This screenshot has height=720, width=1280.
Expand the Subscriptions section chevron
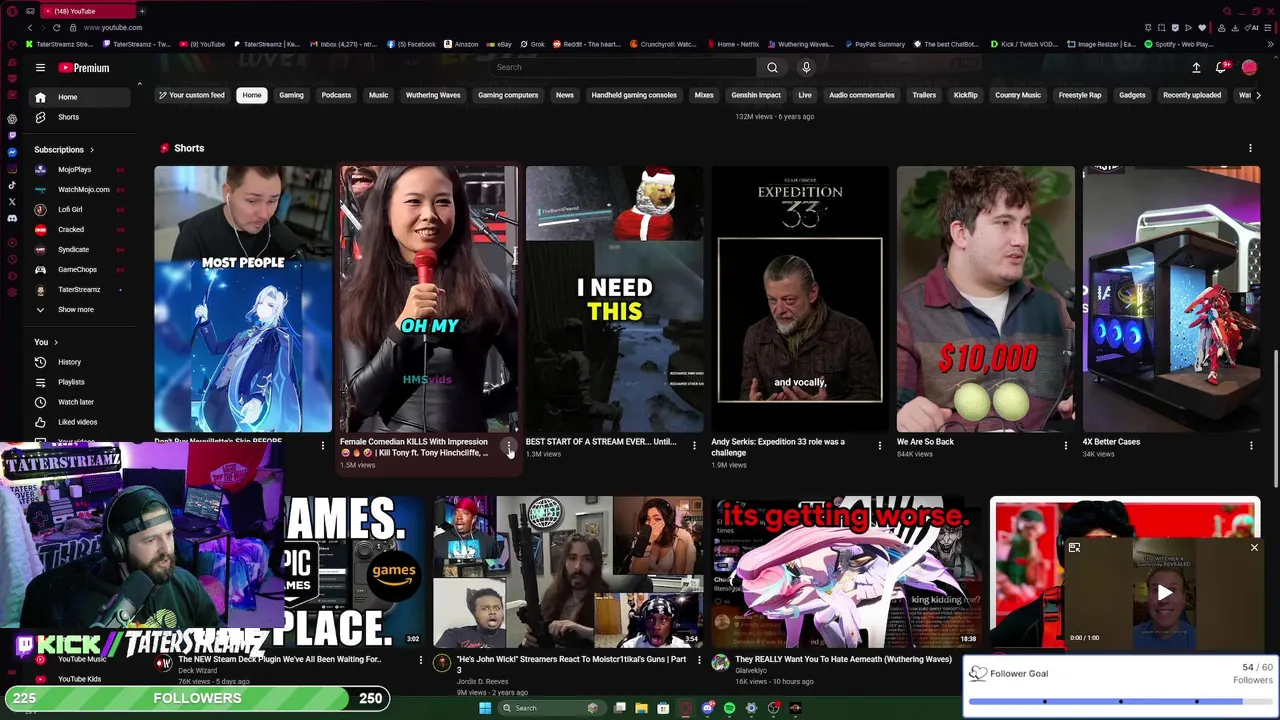[92, 150]
